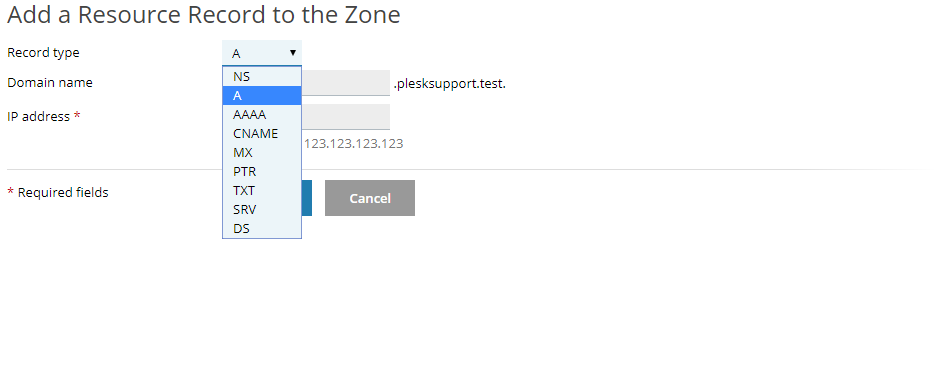Click the Add a Resource Record heading
The image size is (935, 390).
(x=203, y=15)
